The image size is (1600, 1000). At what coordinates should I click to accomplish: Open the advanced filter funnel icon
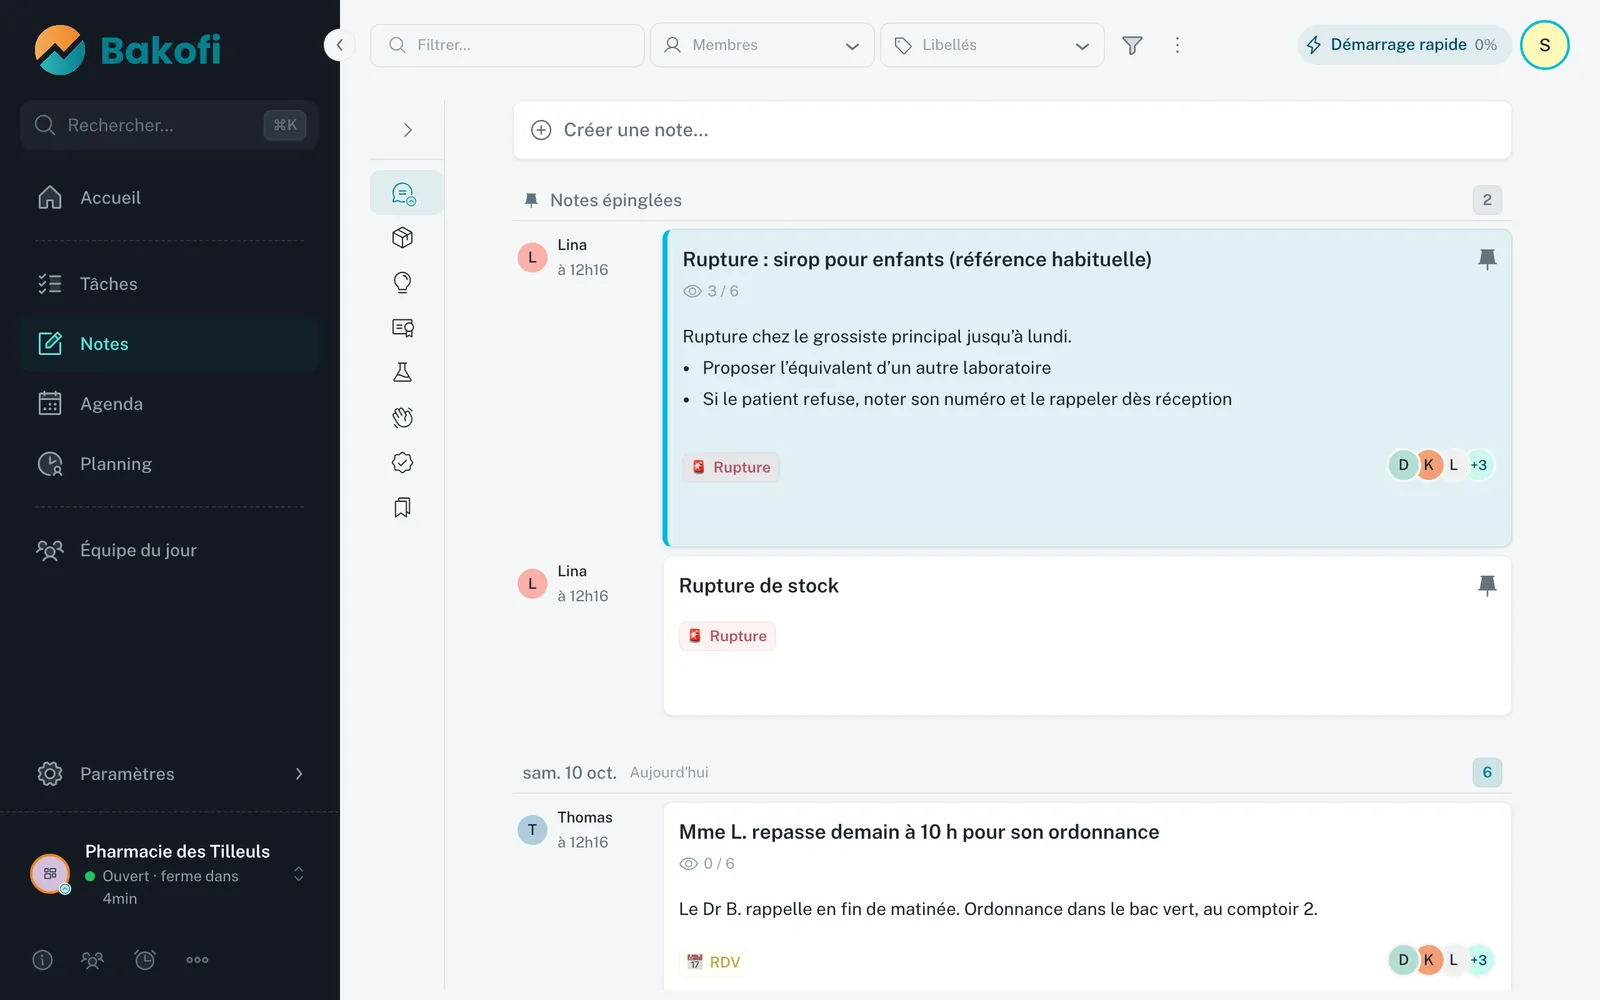pyautogui.click(x=1132, y=45)
